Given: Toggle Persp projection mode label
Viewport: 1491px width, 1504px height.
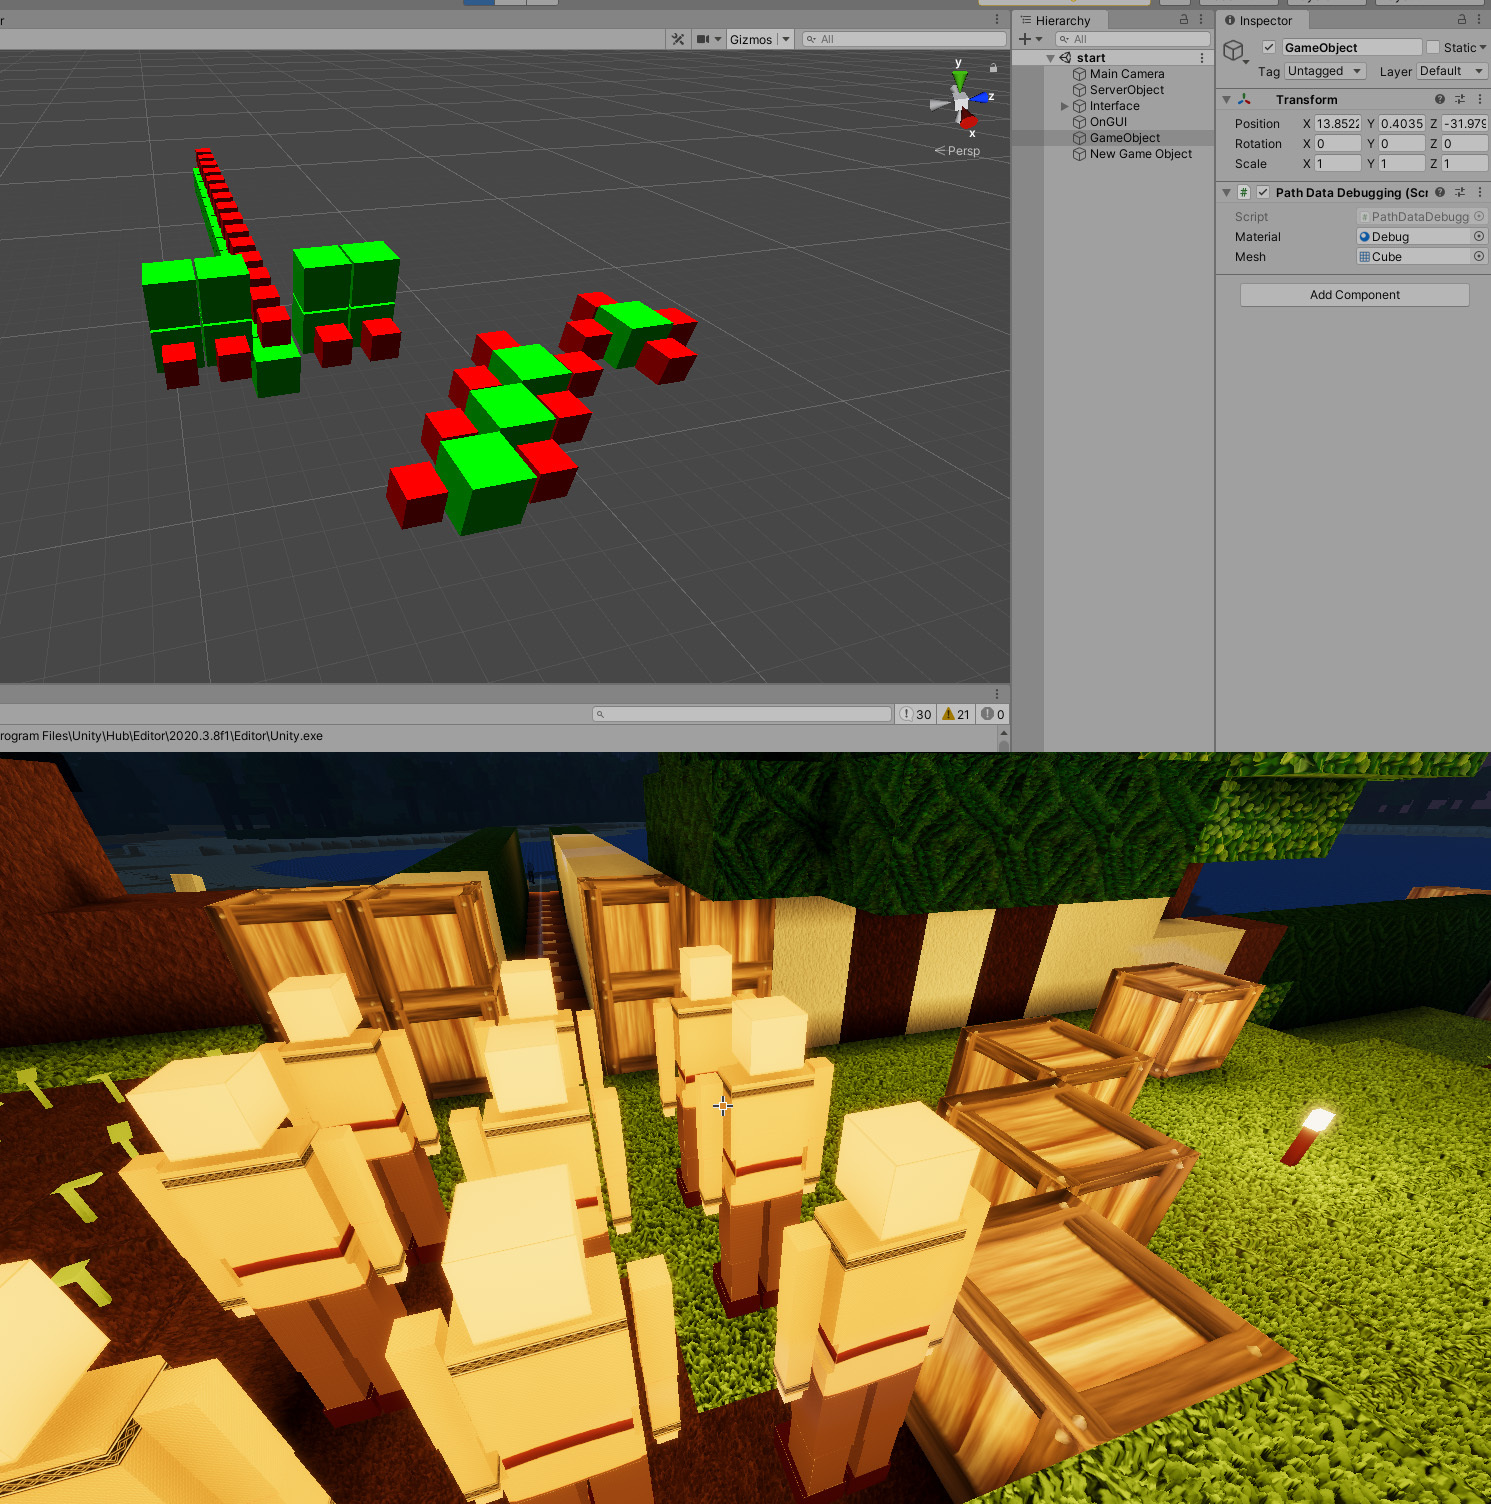Looking at the screenshot, I should (x=958, y=151).
